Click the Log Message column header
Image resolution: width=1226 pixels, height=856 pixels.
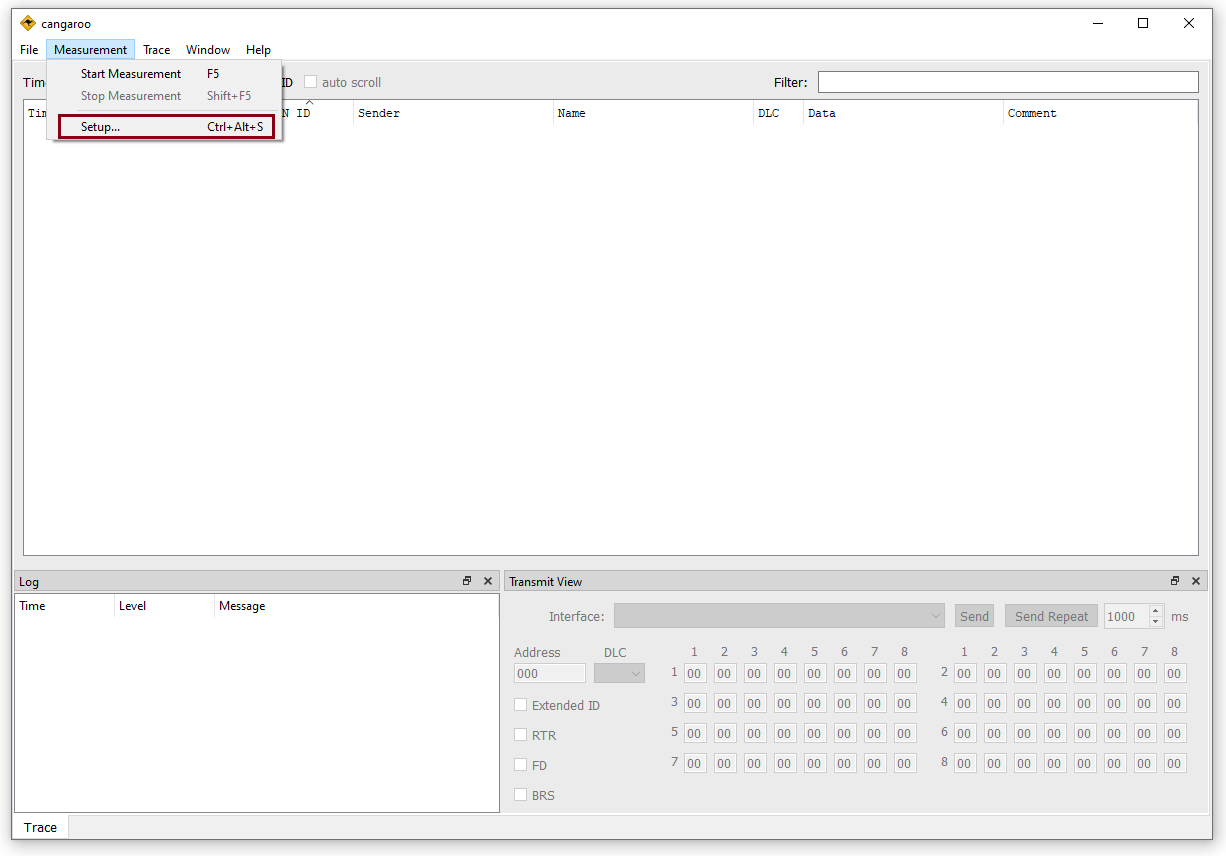coord(356,606)
